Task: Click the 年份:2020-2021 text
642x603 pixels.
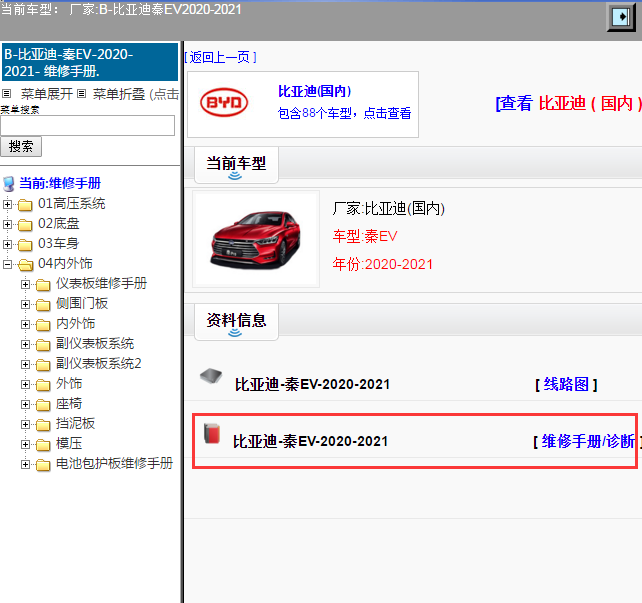Action: 382,264
